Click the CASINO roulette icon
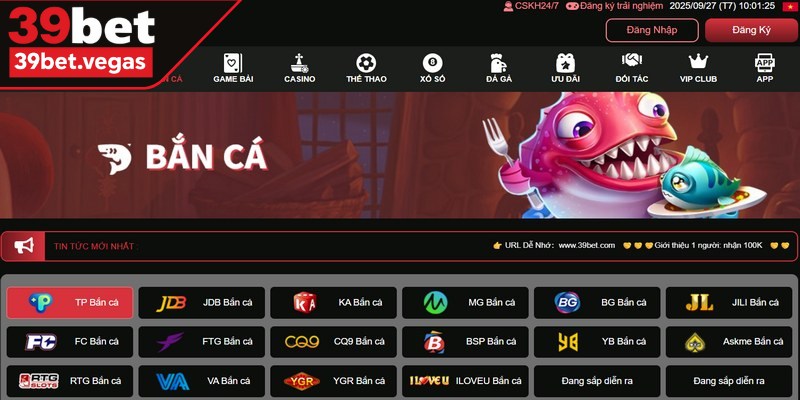 (x=299, y=63)
